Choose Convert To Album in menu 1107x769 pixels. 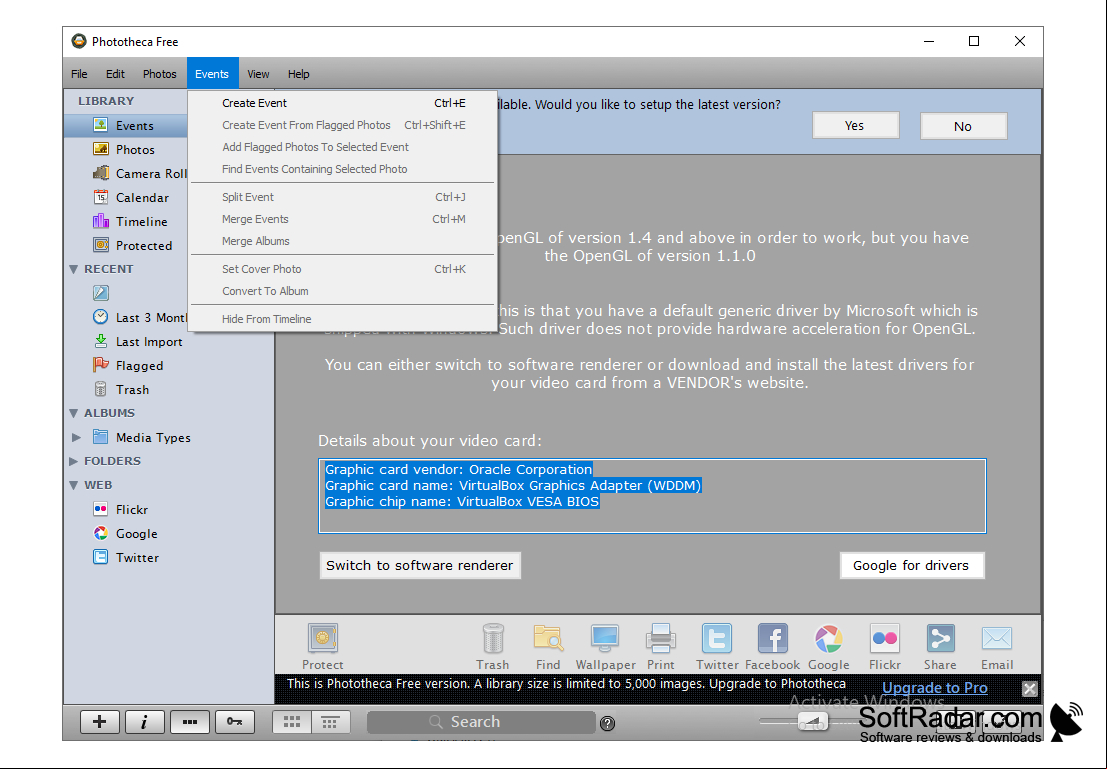pos(342,291)
